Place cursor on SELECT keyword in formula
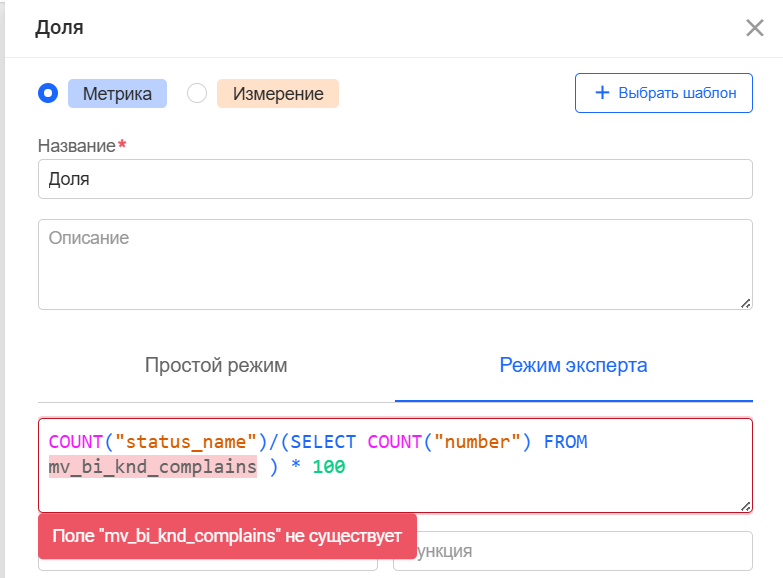The height and width of the screenshot is (578, 783). (x=326, y=441)
